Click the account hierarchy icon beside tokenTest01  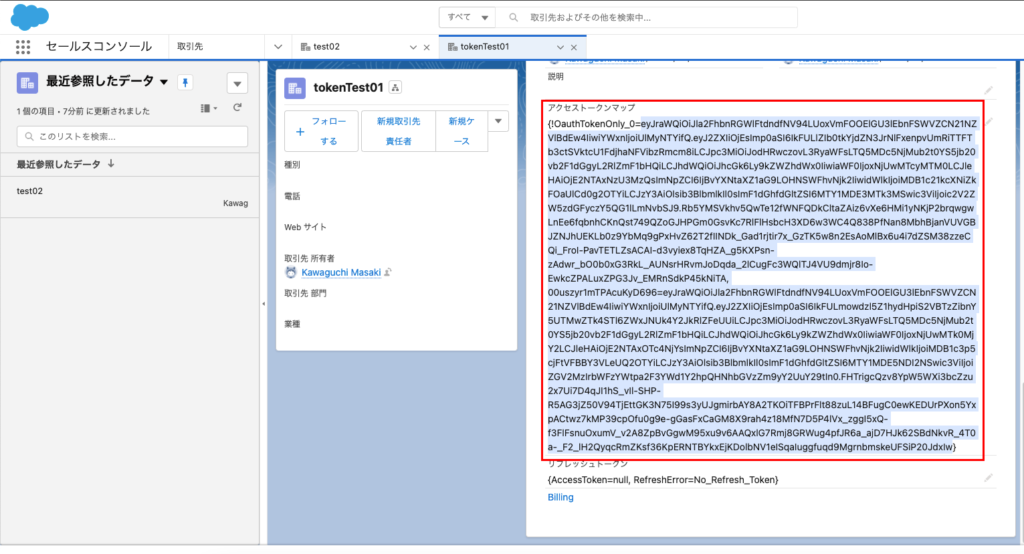click(395, 88)
